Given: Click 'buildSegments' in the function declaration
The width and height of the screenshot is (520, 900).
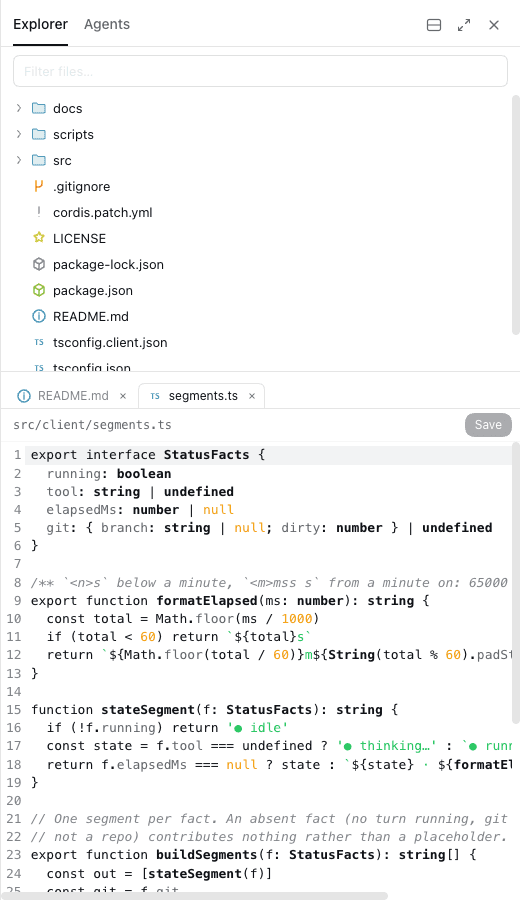Looking at the screenshot, I should (207, 855).
